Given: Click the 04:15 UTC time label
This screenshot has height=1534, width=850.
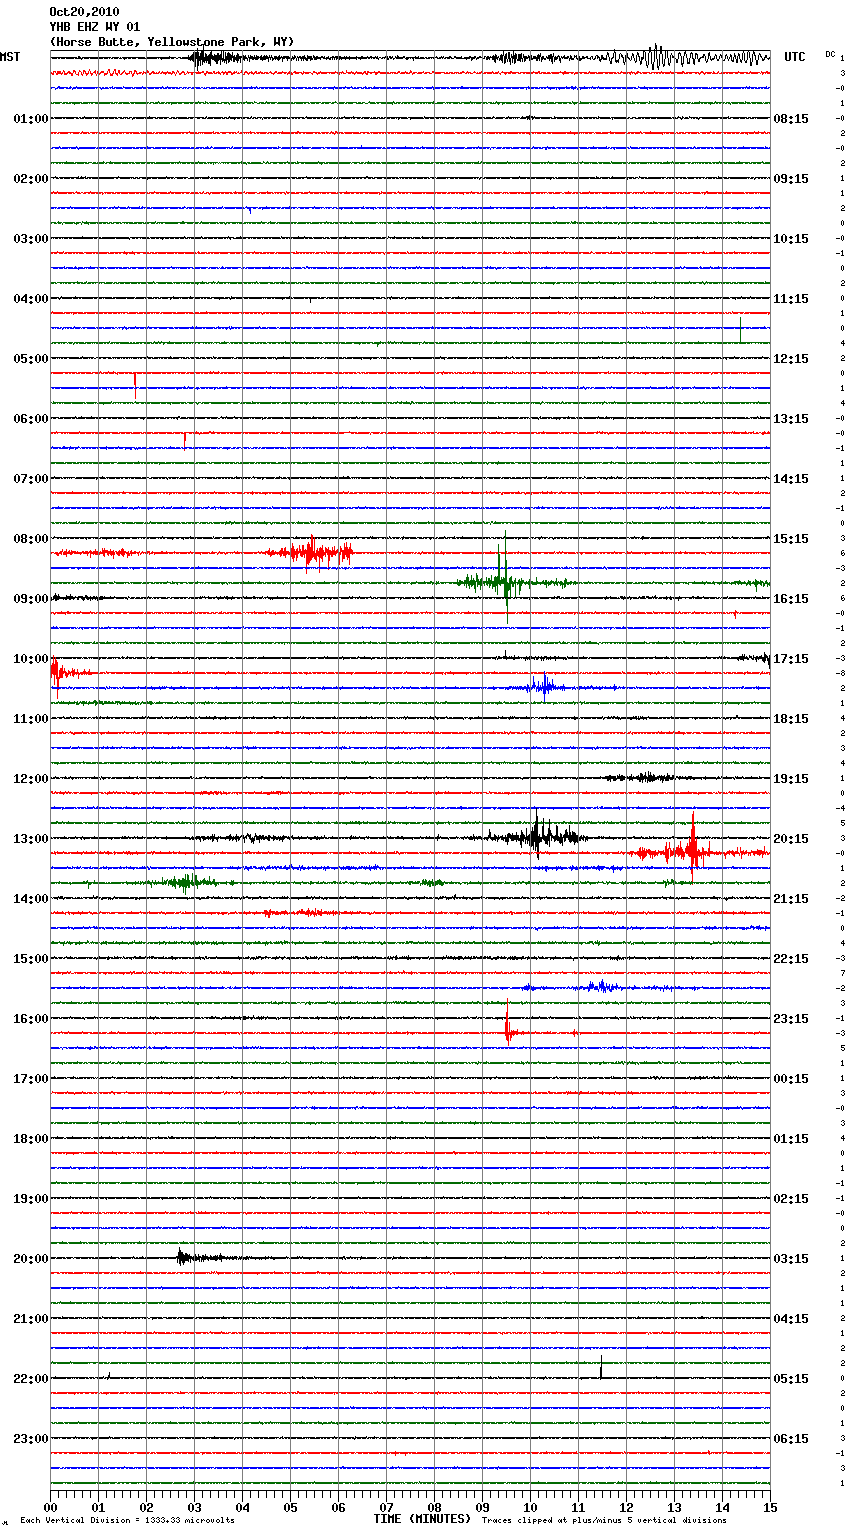Looking at the screenshot, I should pos(791,1319).
